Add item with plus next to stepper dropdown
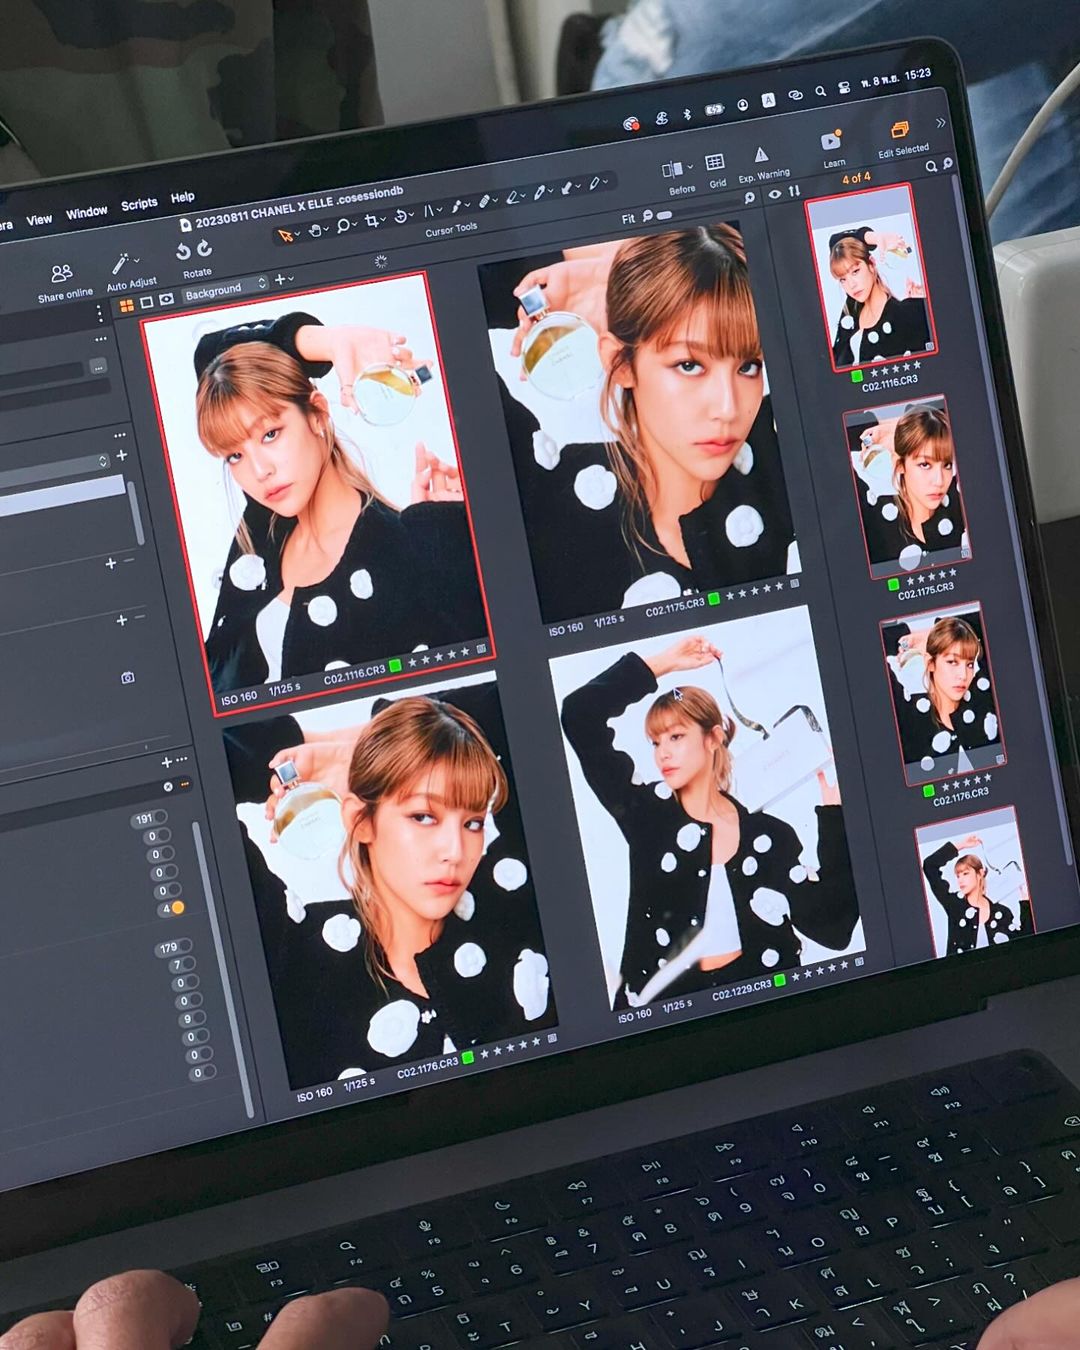Viewport: 1080px width, 1350px height. coord(122,456)
